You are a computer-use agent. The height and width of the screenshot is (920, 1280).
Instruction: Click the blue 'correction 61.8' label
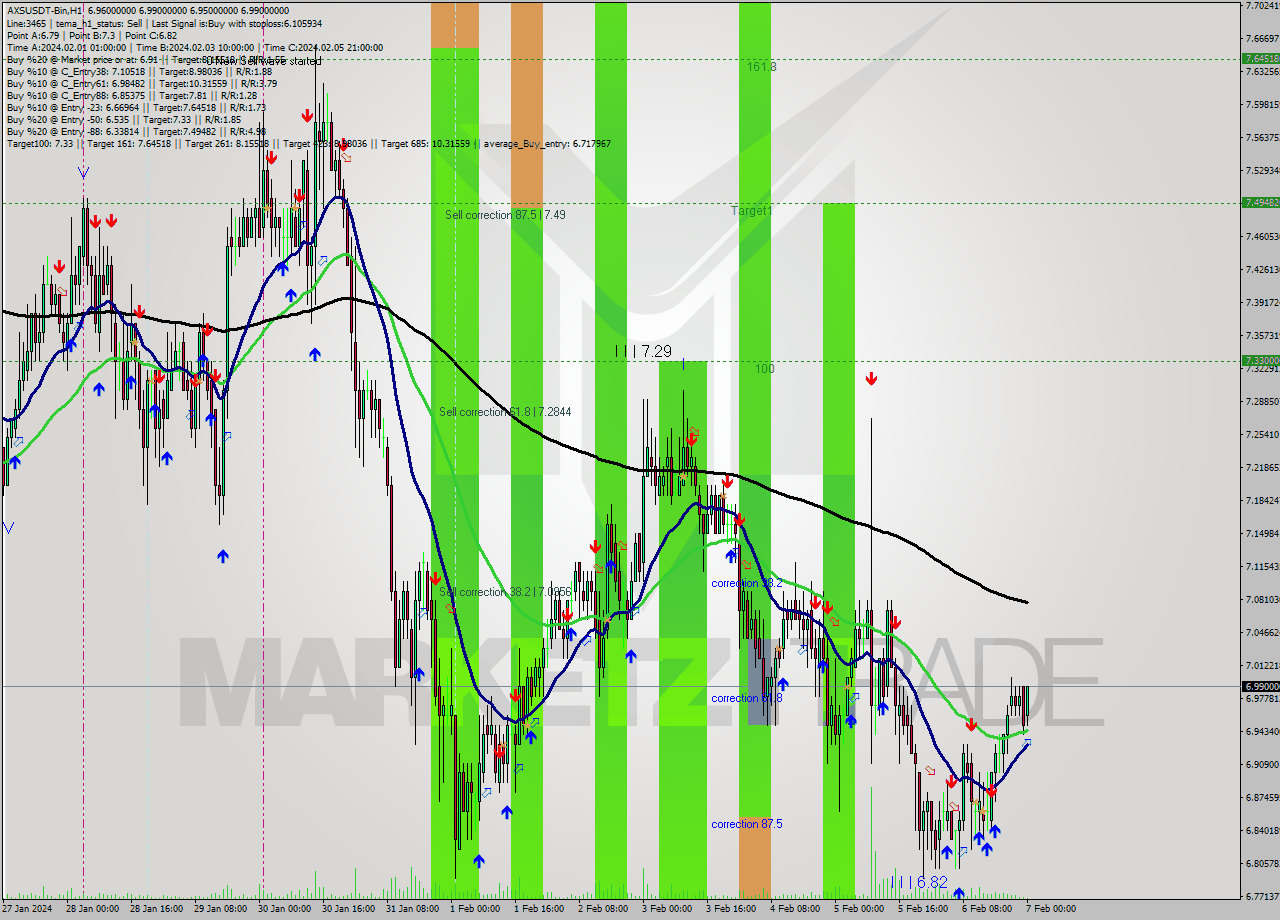(746, 698)
